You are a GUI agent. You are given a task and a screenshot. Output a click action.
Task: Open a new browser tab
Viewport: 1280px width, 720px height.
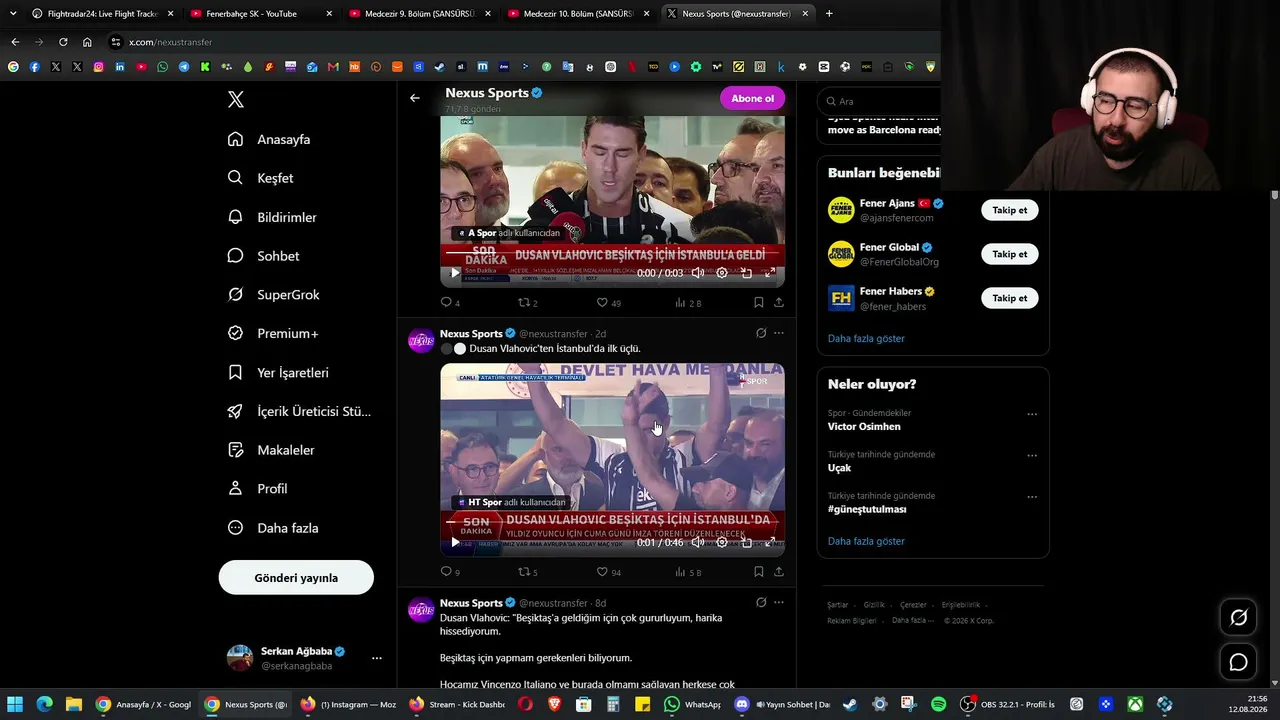point(829,14)
